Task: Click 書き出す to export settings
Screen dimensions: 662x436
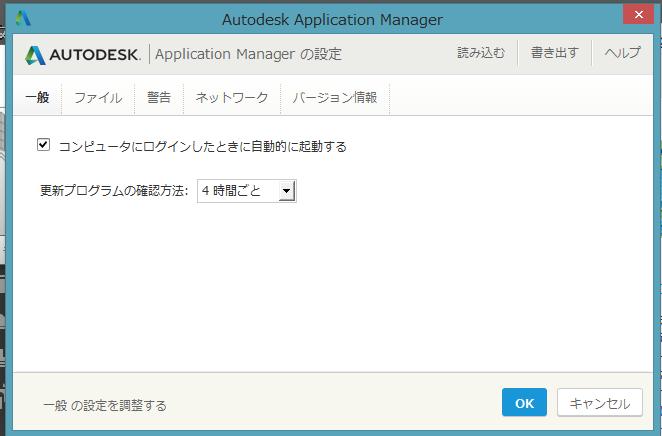Action: [554, 53]
